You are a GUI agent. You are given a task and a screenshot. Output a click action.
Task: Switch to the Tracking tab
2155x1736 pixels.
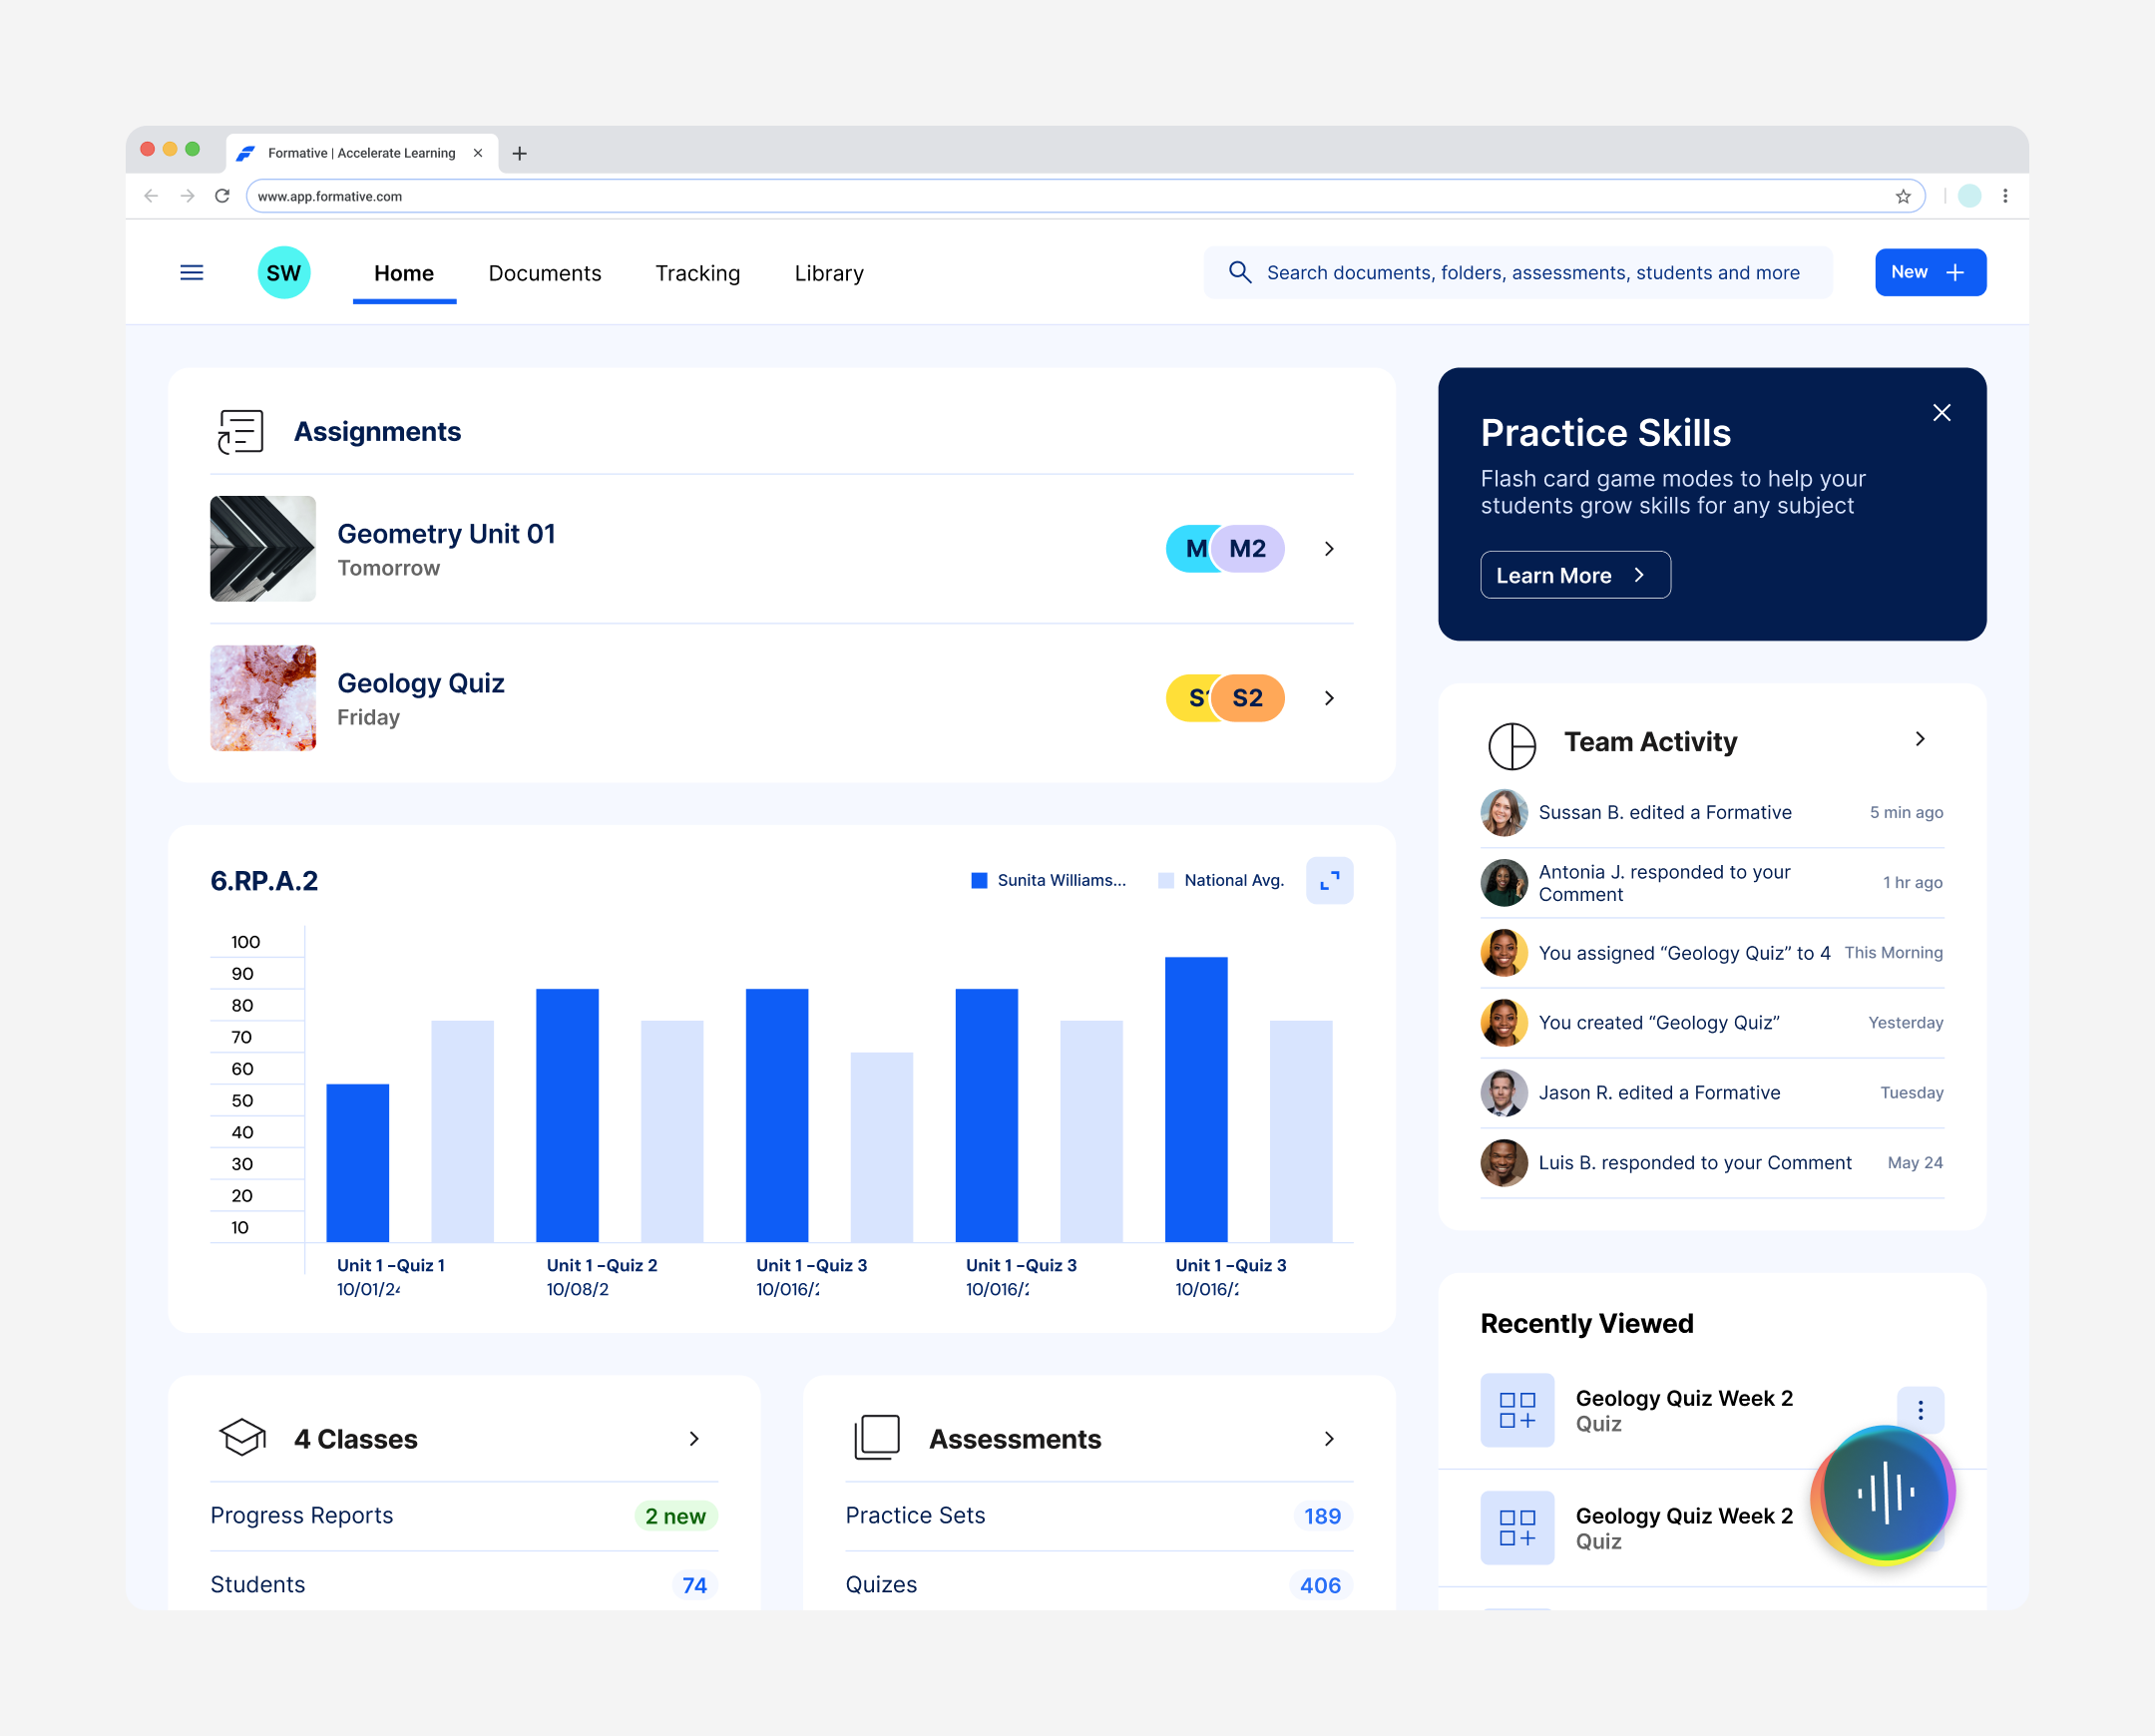tap(697, 272)
